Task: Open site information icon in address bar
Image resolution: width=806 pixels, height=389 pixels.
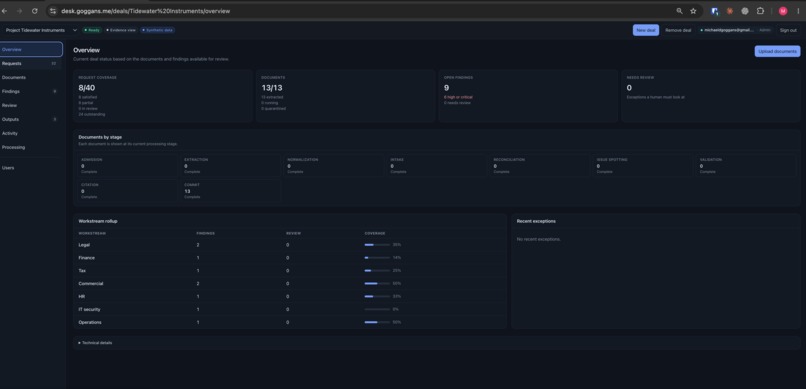Action: coord(52,11)
